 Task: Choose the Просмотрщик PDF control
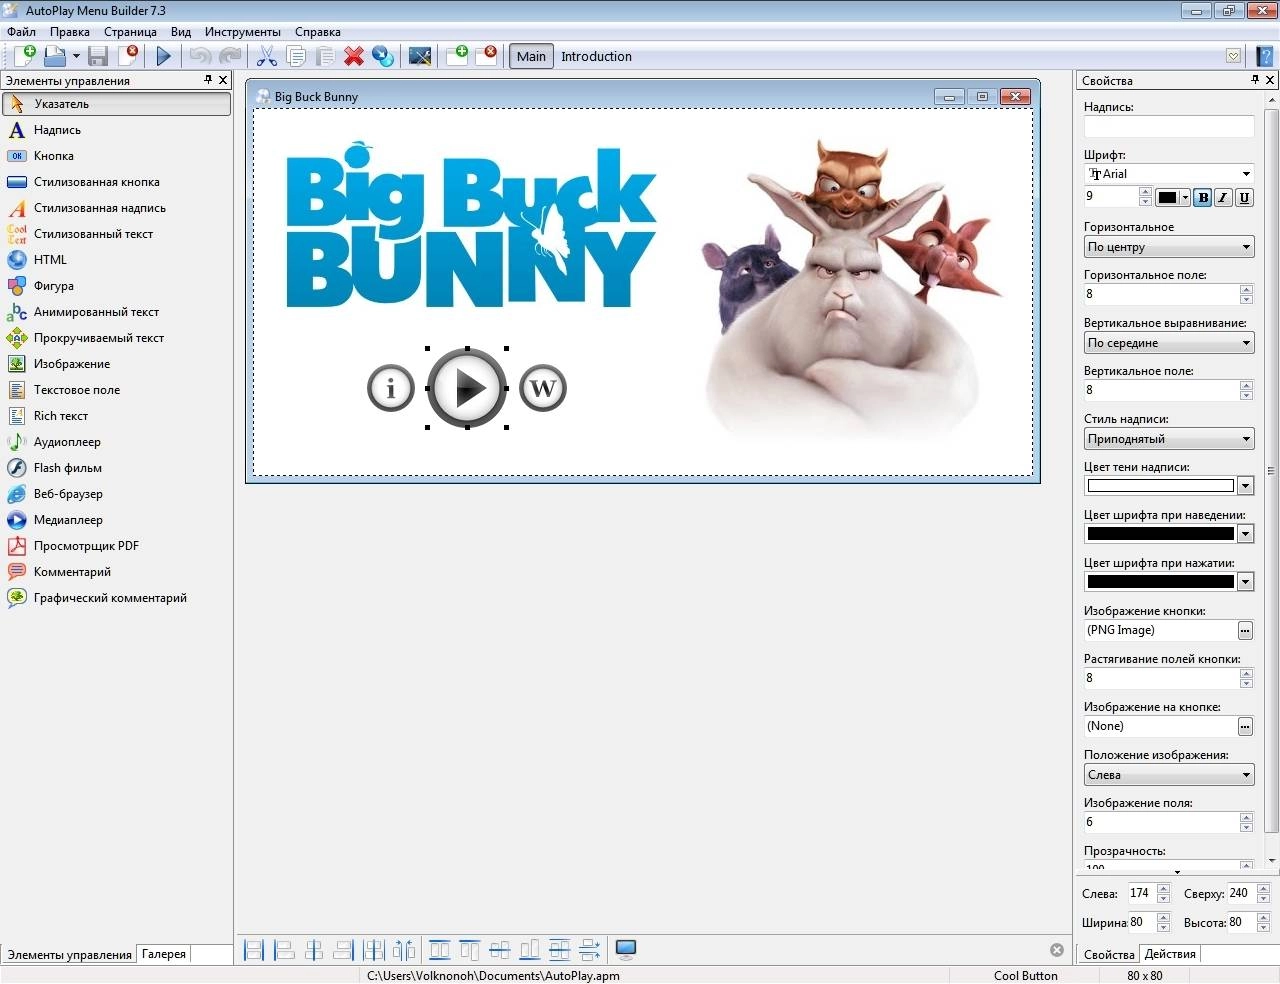[116, 546]
